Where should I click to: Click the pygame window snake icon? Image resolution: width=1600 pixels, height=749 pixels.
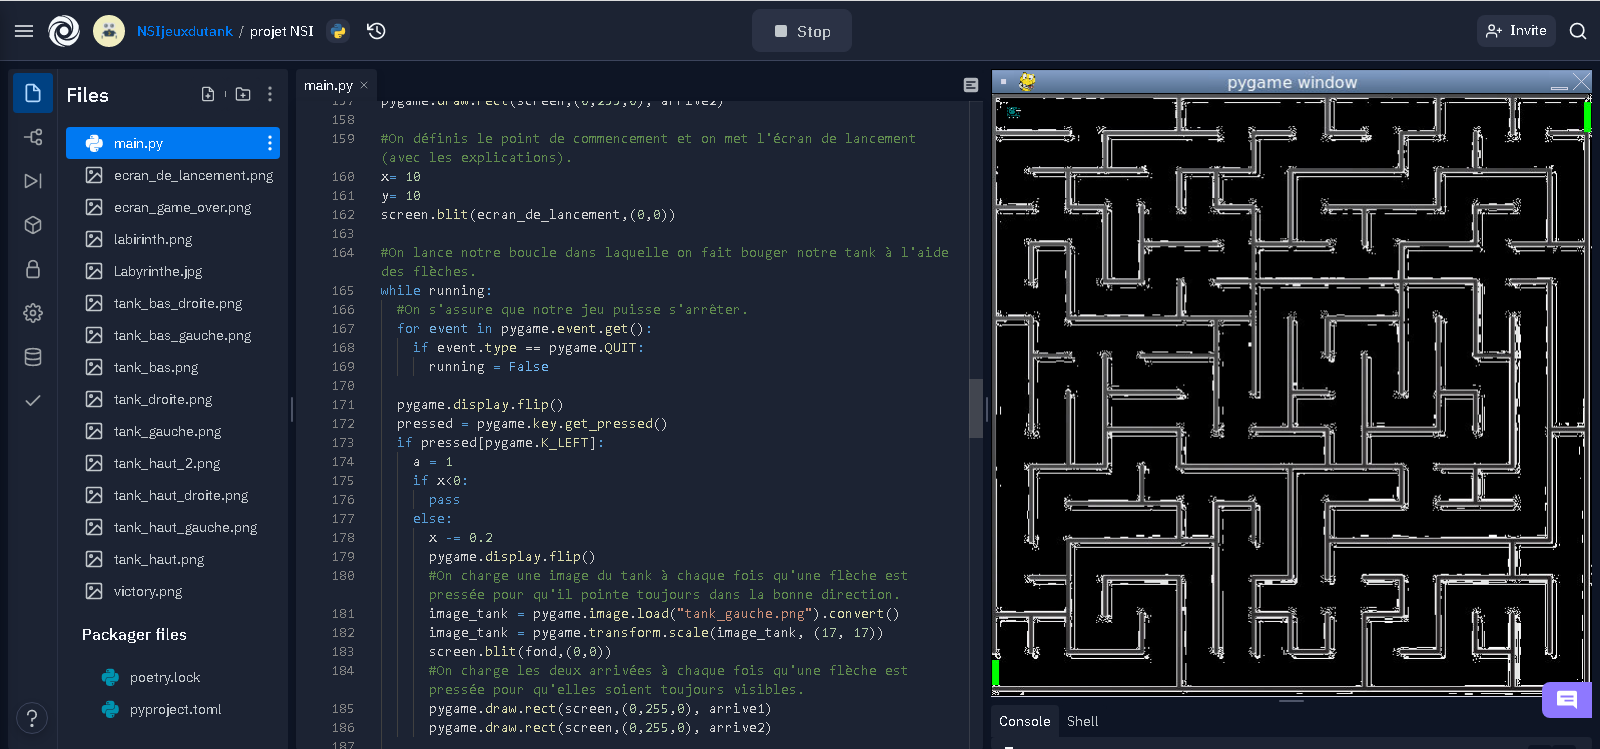click(x=1027, y=82)
